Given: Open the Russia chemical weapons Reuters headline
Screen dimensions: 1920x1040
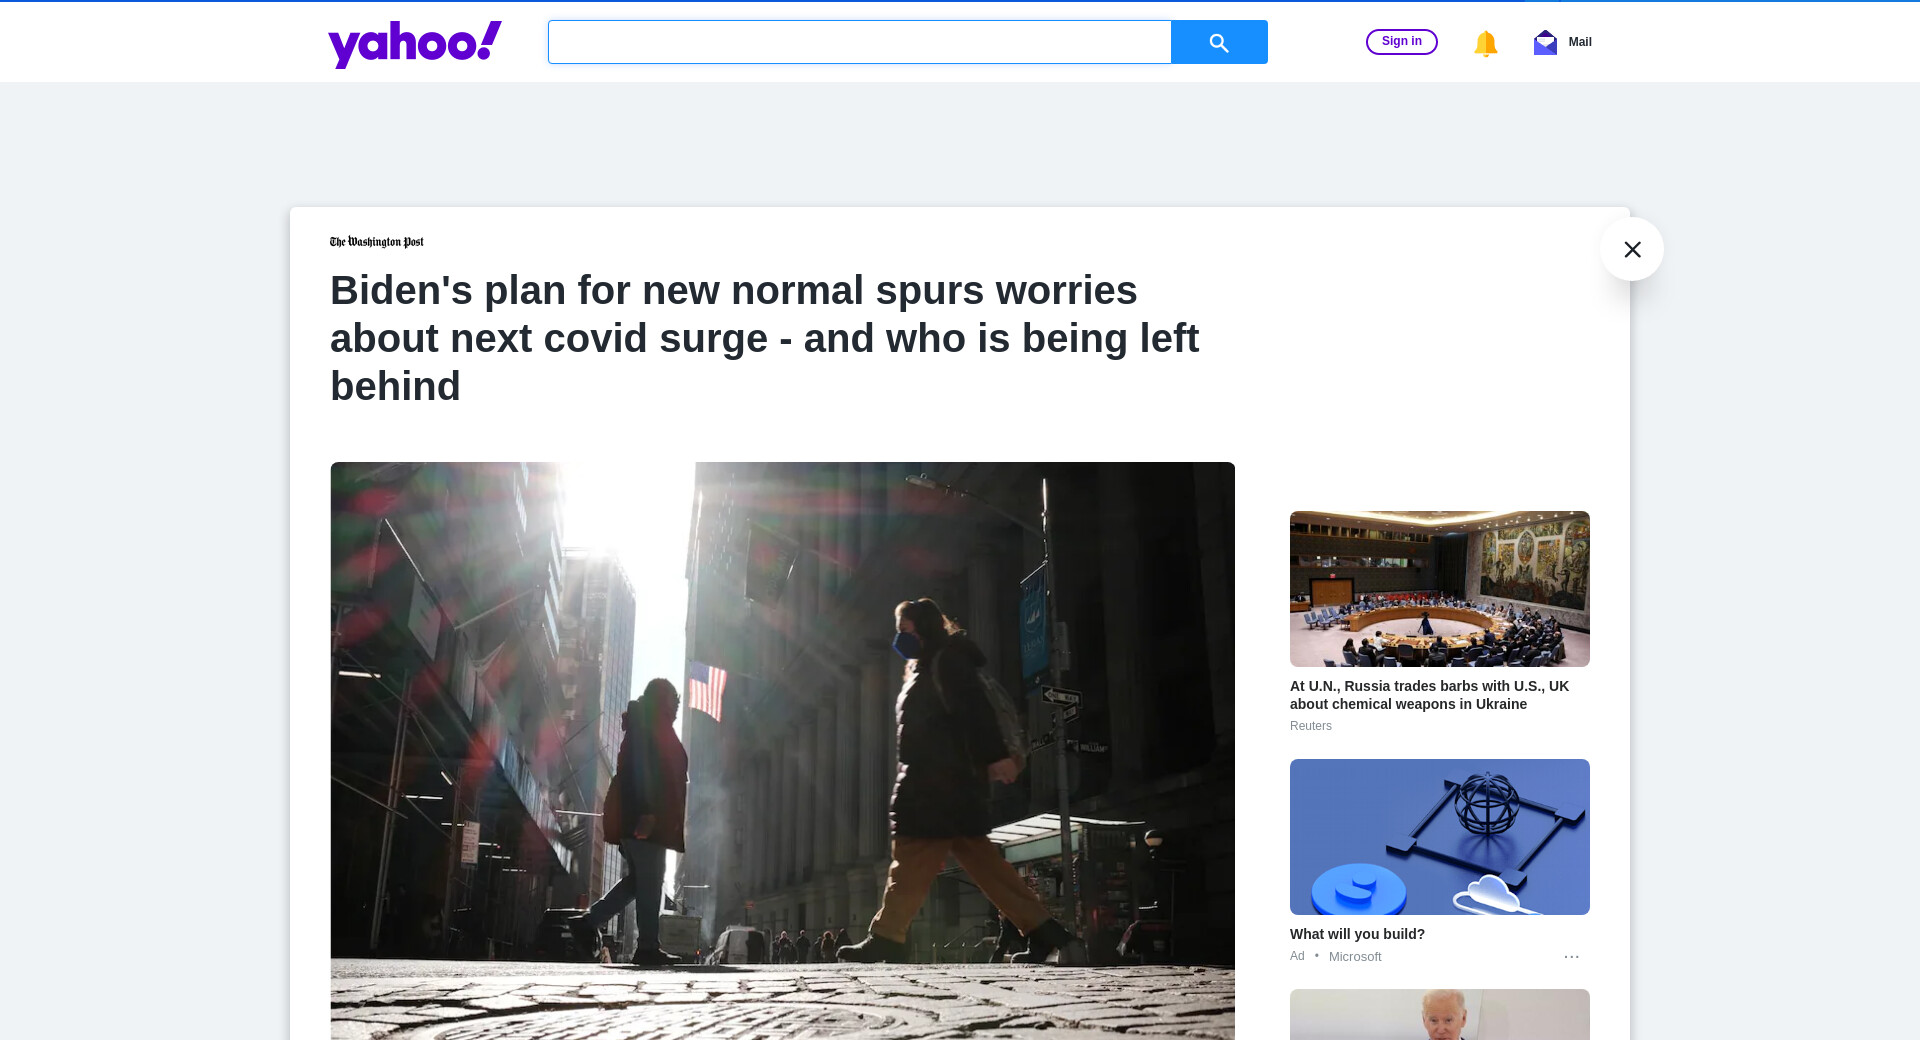Looking at the screenshot, I should 1430,695.
